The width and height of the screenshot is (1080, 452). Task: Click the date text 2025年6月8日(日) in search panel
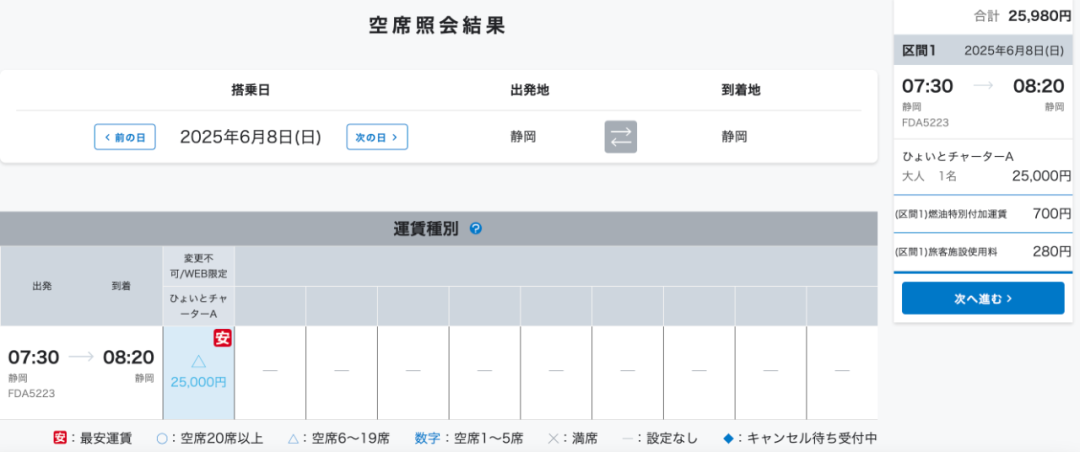pyautogui.click(x=251, y=137)
